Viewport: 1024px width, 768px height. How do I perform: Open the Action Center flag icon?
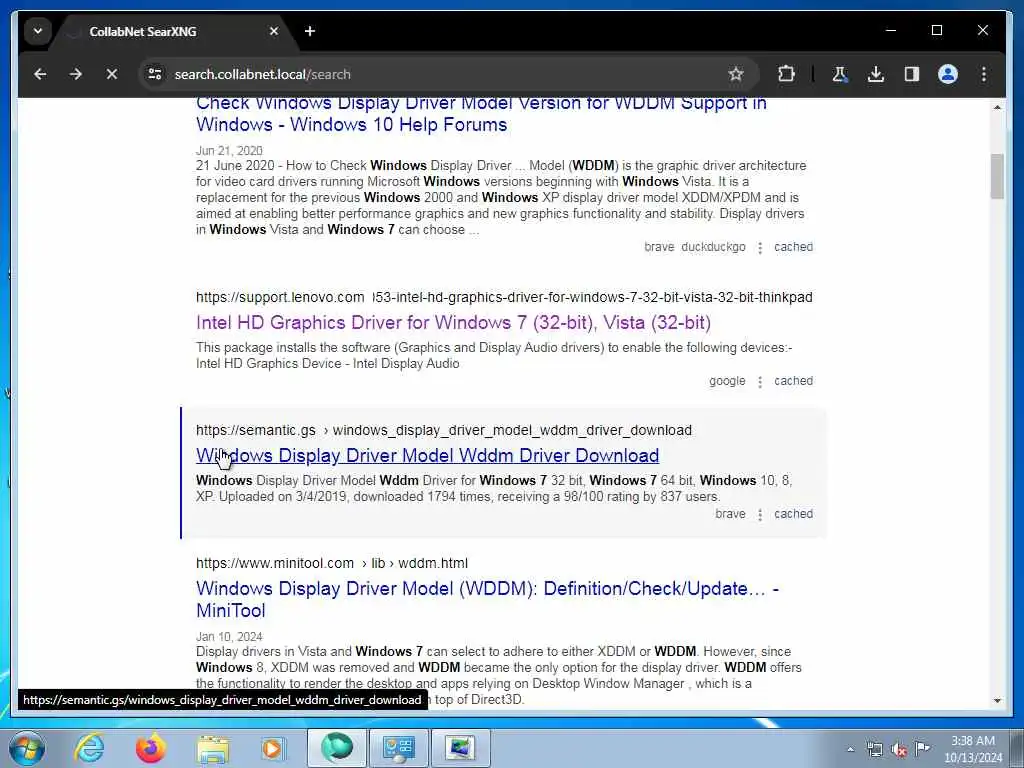tap(922, 749)
